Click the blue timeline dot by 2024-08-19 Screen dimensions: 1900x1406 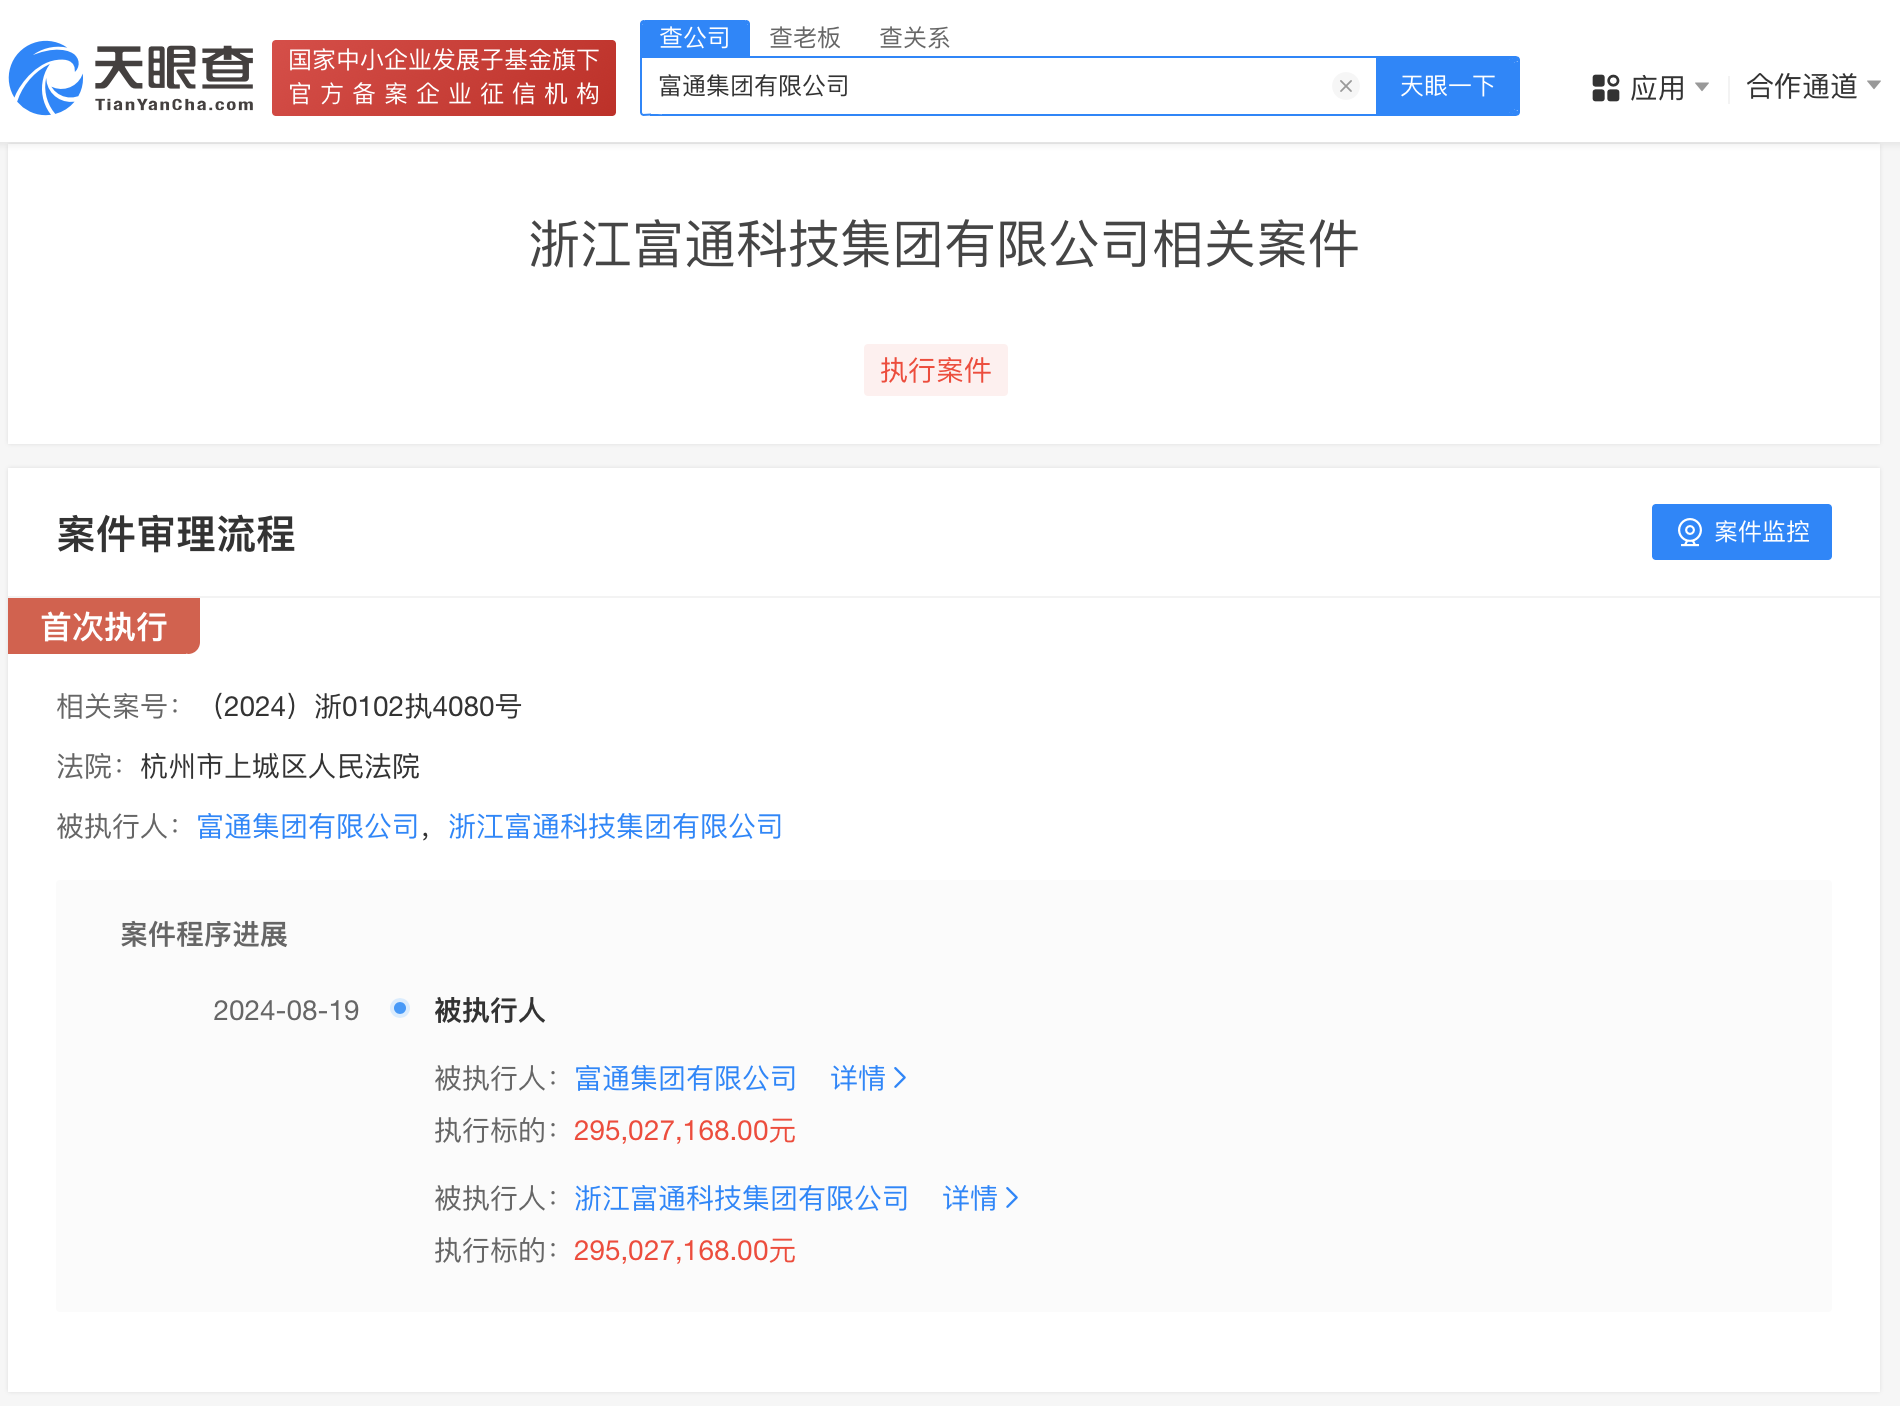[400, 1009]
